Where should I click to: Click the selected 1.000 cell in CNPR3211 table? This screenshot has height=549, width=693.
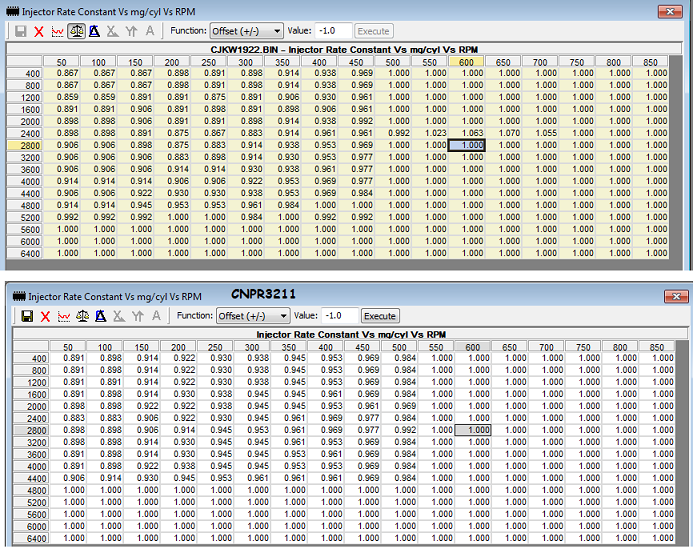pos(473,430)
